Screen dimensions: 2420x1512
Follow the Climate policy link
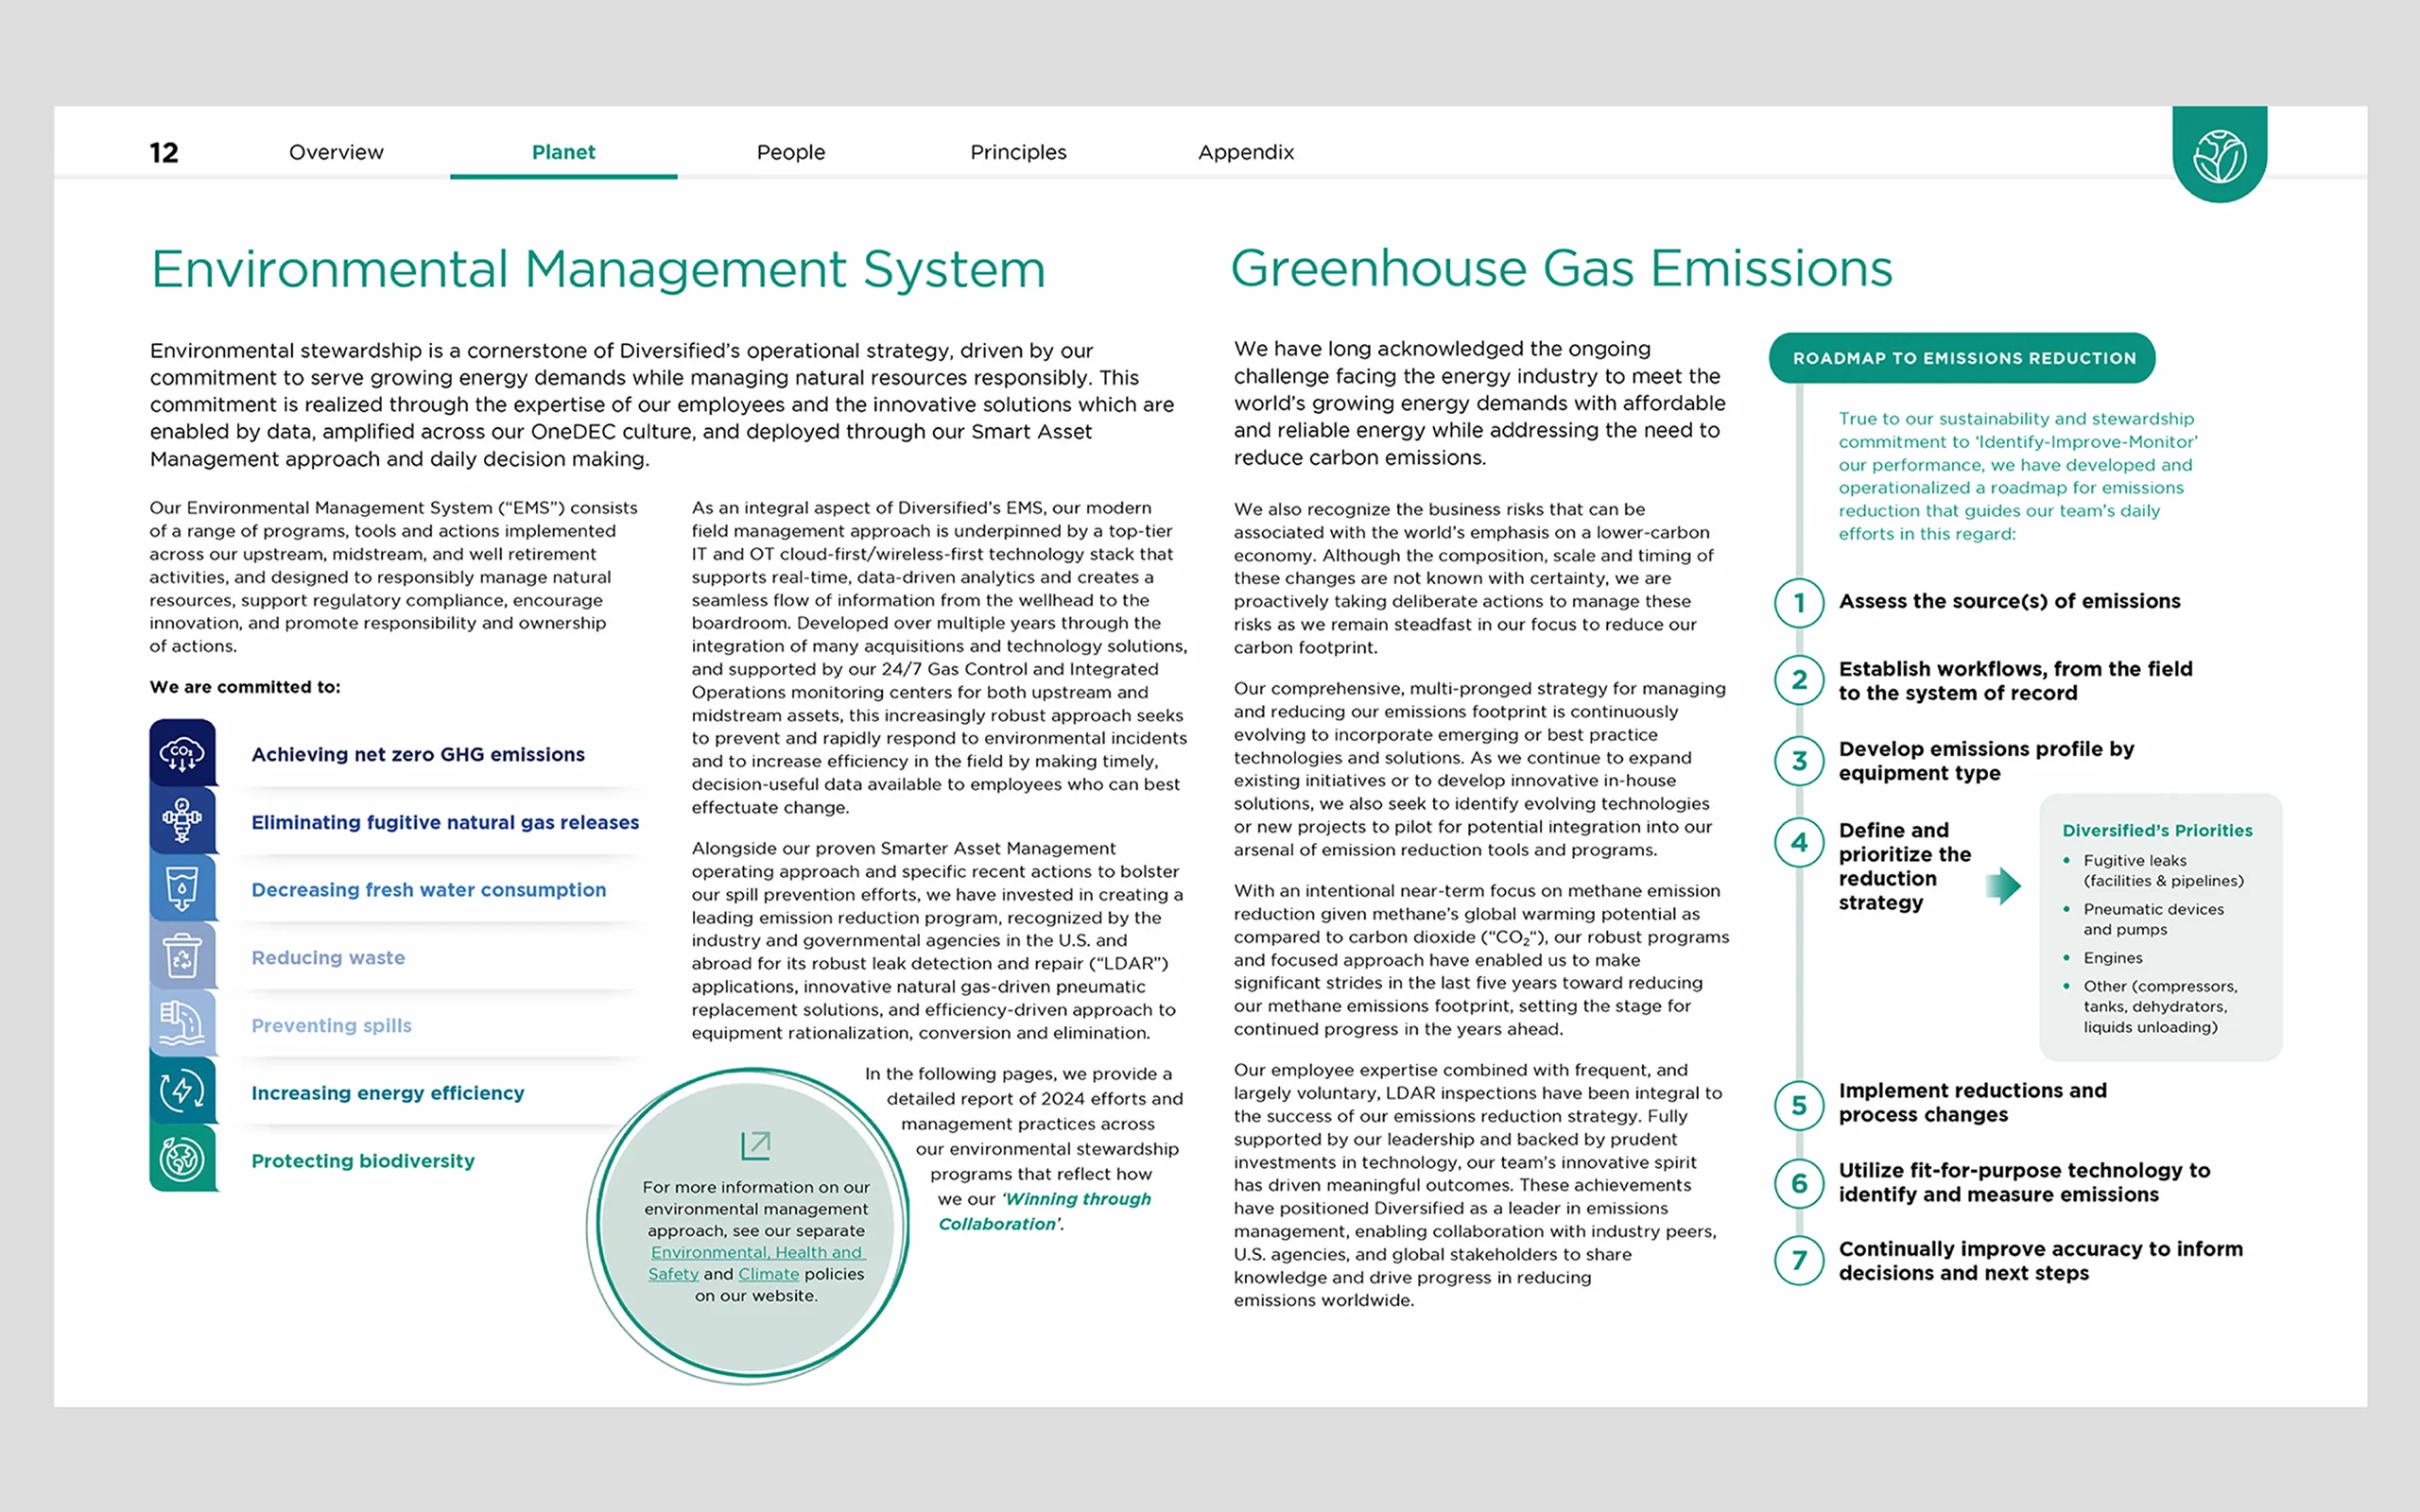click(x=768, y=1274)
